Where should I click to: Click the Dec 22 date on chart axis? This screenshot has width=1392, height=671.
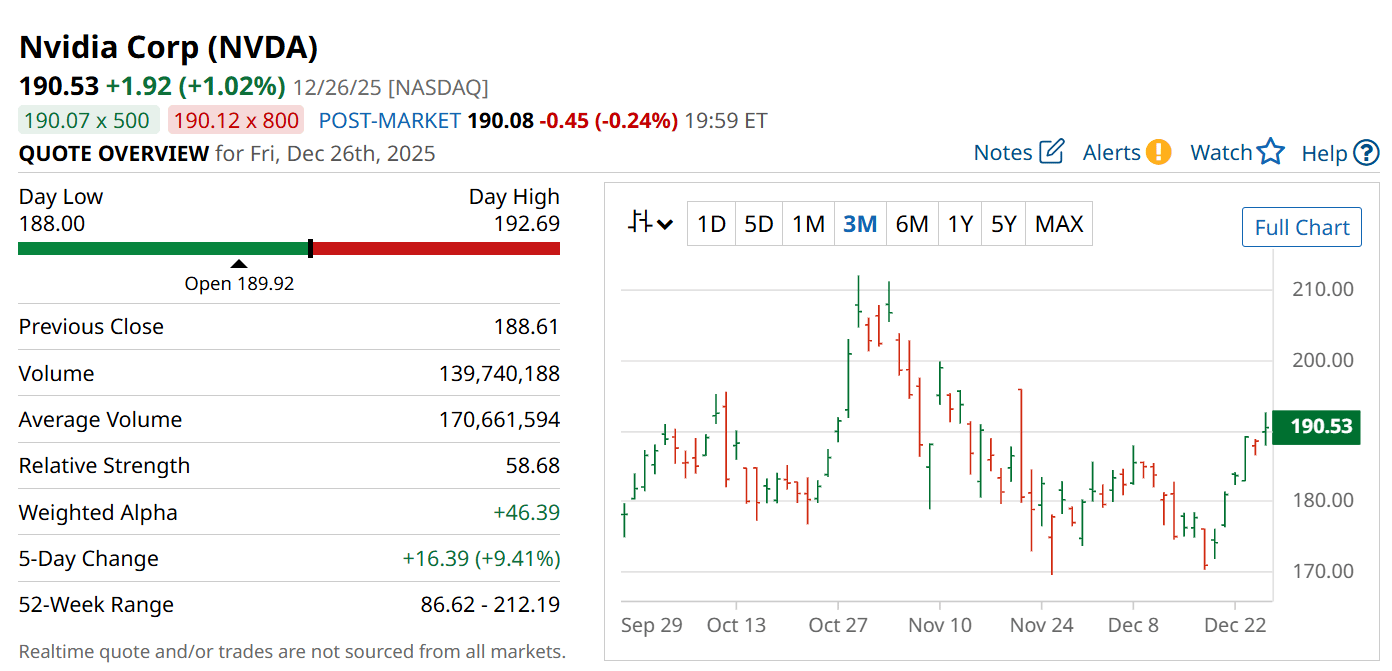(x=1235, y=626)
